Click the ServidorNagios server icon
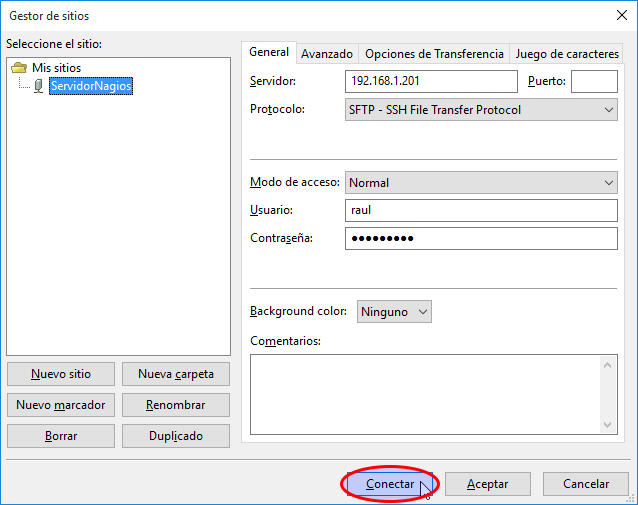638x505 pixels. click(x=38, y=86)
